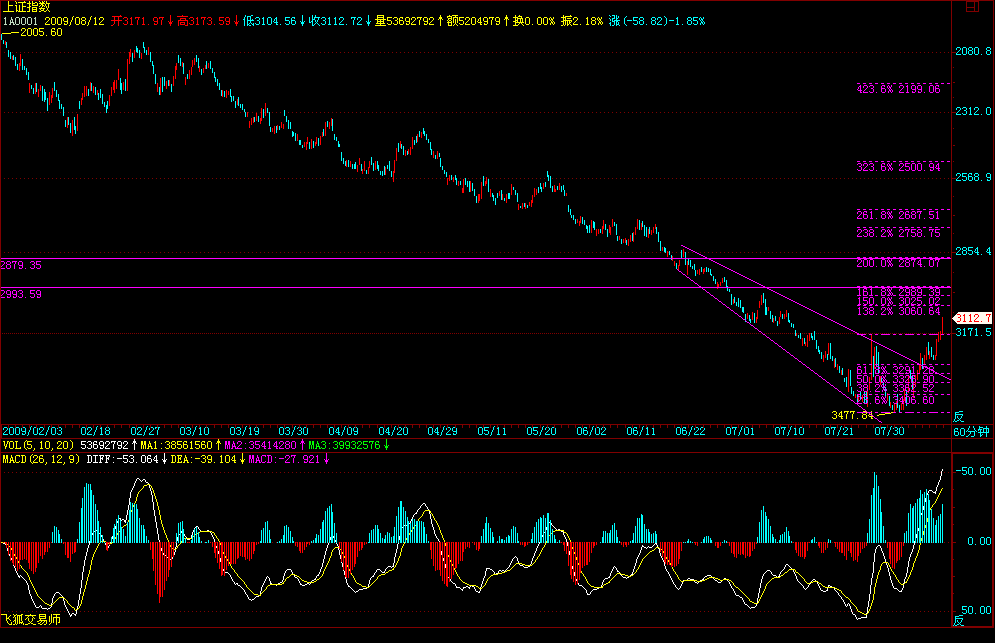Toggle the 反 marker on the MACD panel
The image size is (995, 643).
pyautogui.click(x=958, y=621)
